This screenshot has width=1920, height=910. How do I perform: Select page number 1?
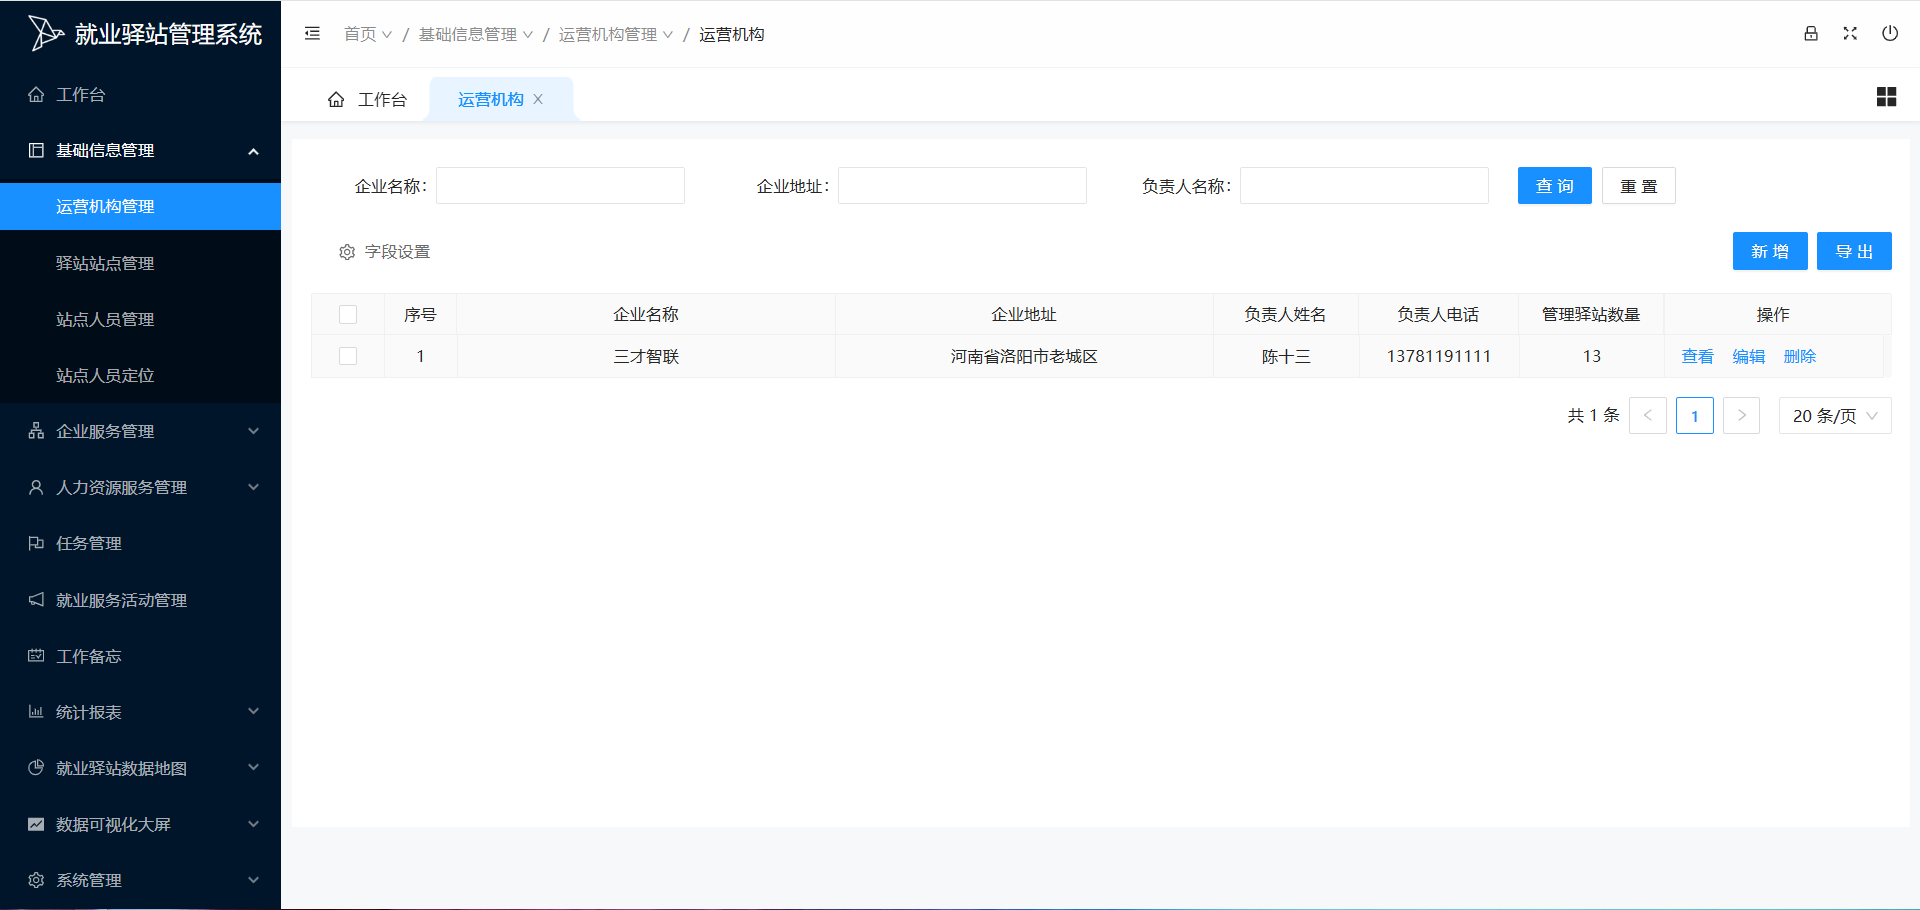point(1695,415)
